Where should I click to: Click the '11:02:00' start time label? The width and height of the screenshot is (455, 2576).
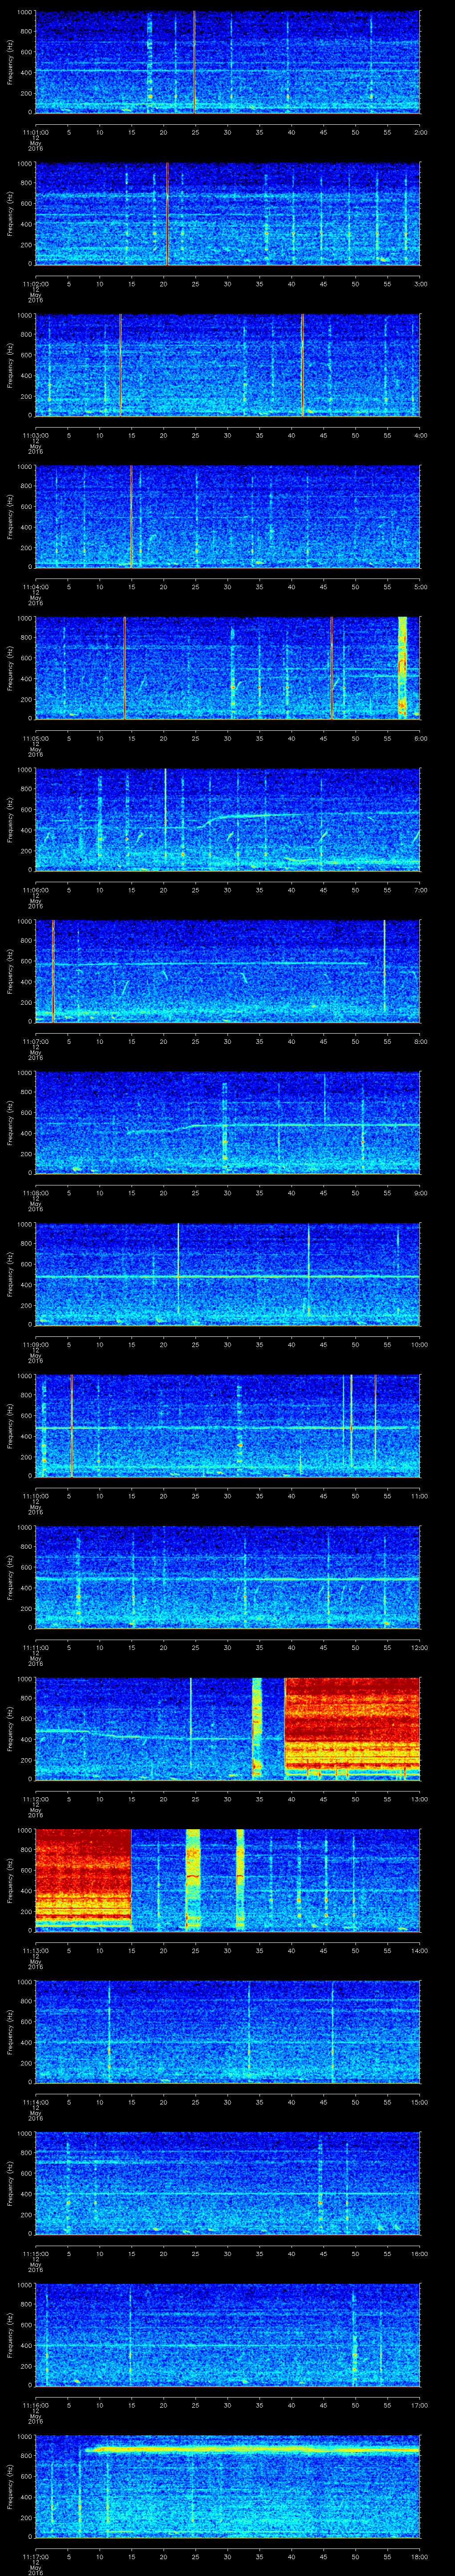35,284
